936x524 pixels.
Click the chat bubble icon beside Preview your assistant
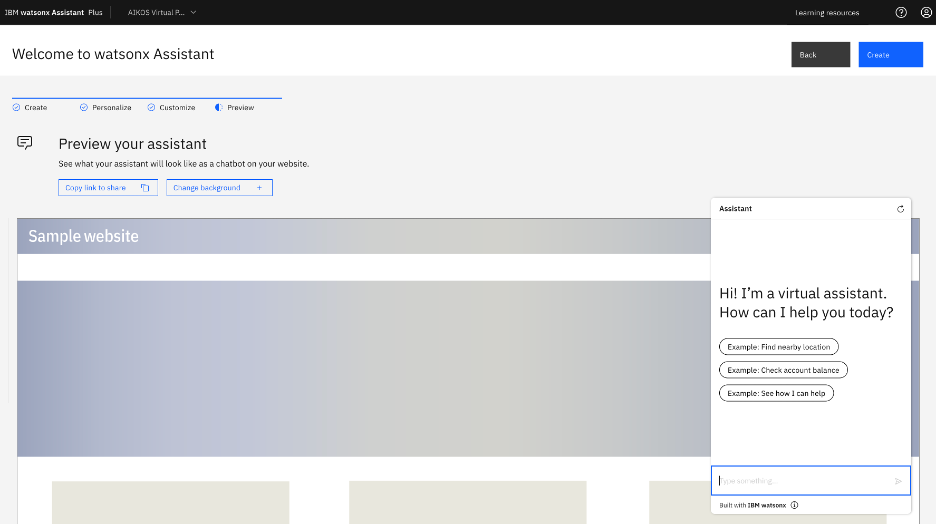click(25, 143)
